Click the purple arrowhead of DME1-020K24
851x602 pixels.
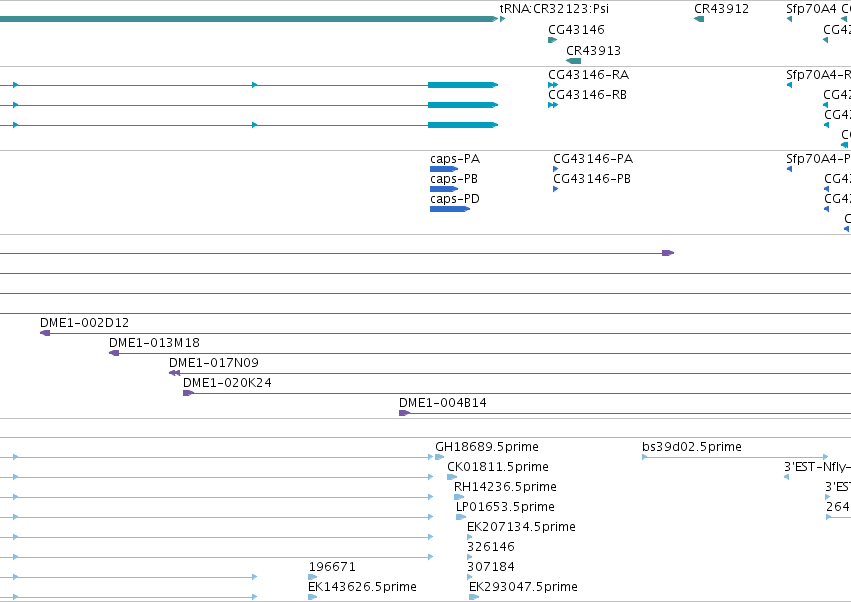188,393
